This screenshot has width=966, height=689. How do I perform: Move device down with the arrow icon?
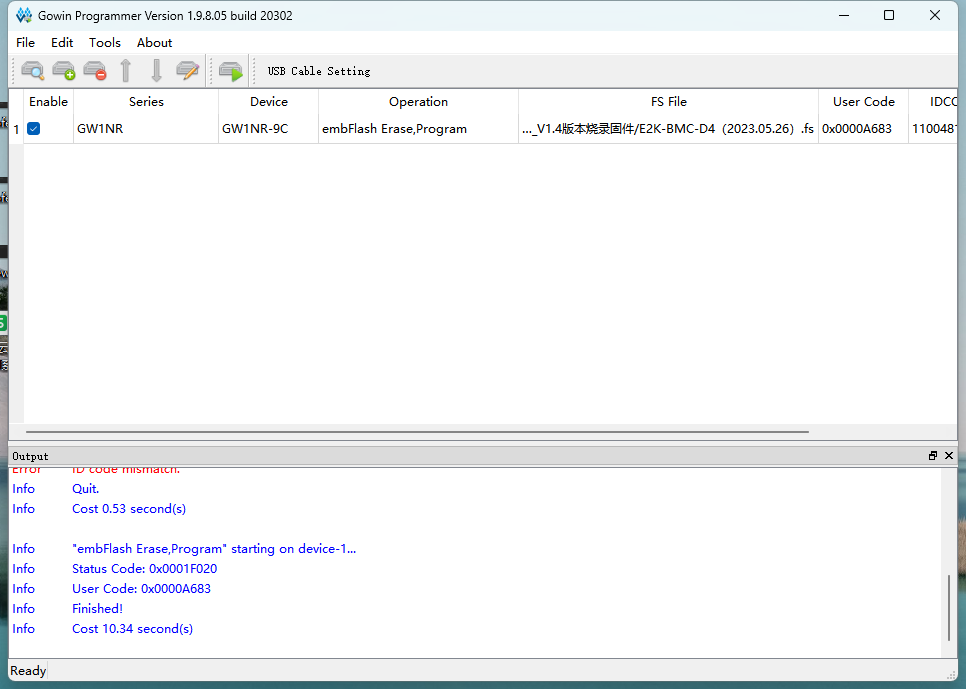pos(156,71)
